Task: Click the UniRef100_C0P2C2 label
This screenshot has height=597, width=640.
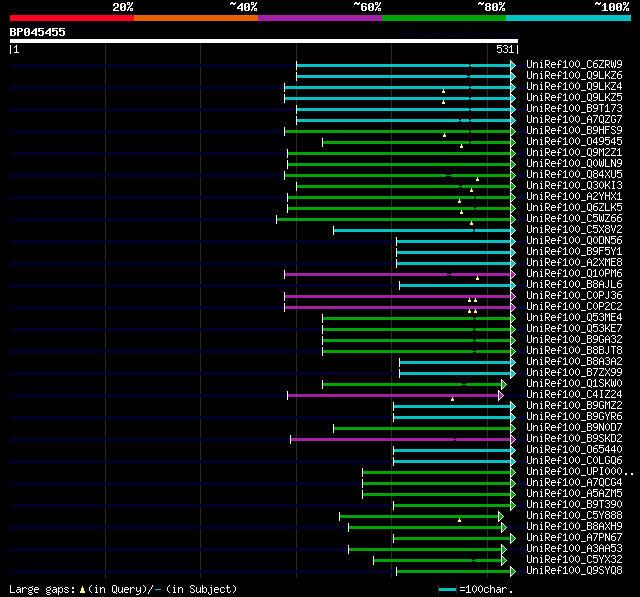Action: (x=574, y=307)
